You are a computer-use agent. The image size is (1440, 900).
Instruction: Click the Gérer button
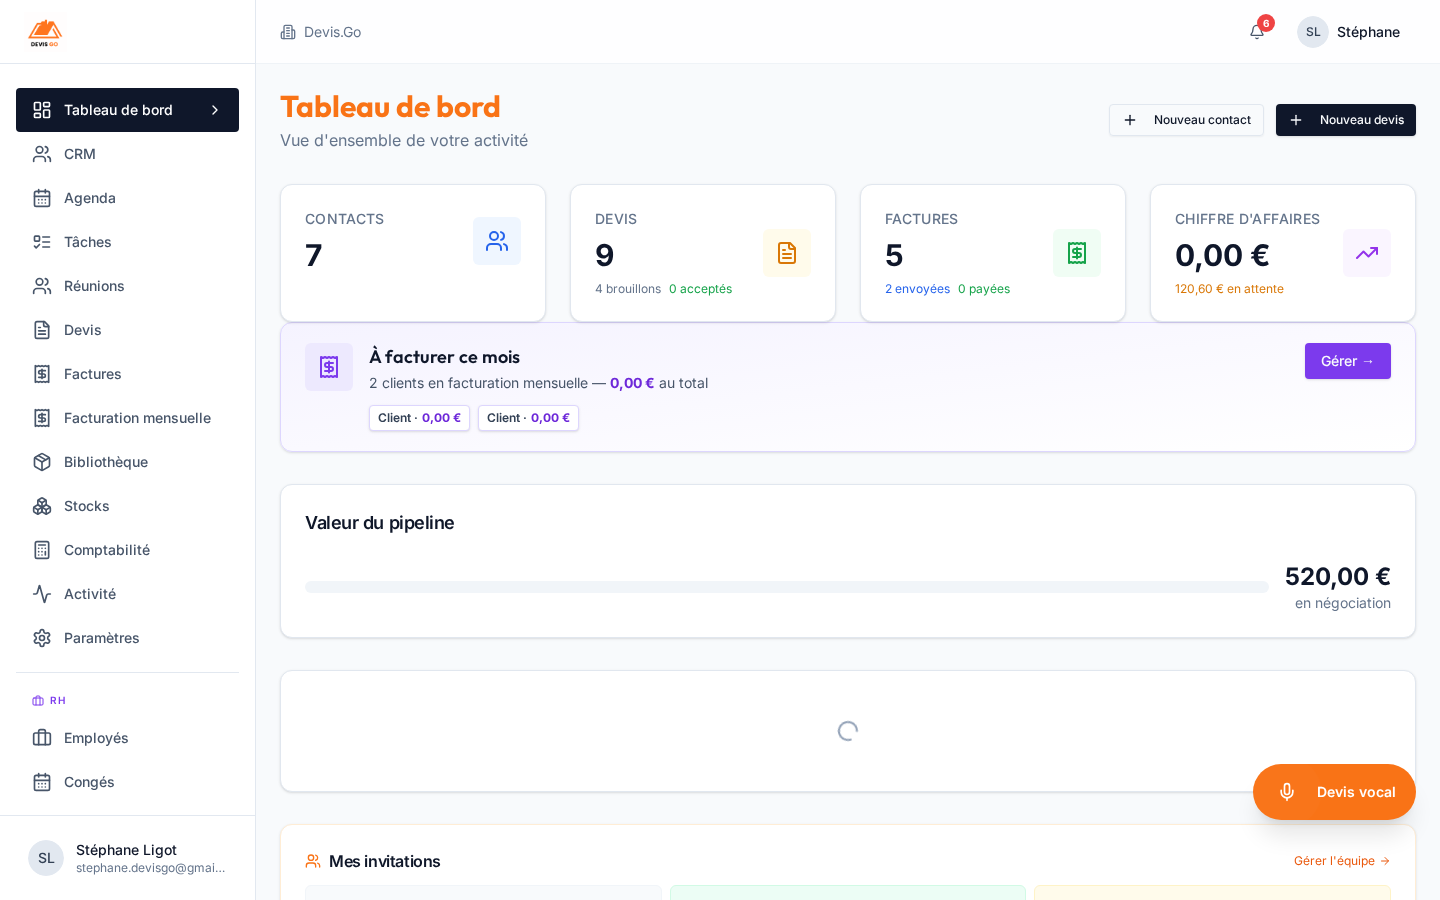1348,361
